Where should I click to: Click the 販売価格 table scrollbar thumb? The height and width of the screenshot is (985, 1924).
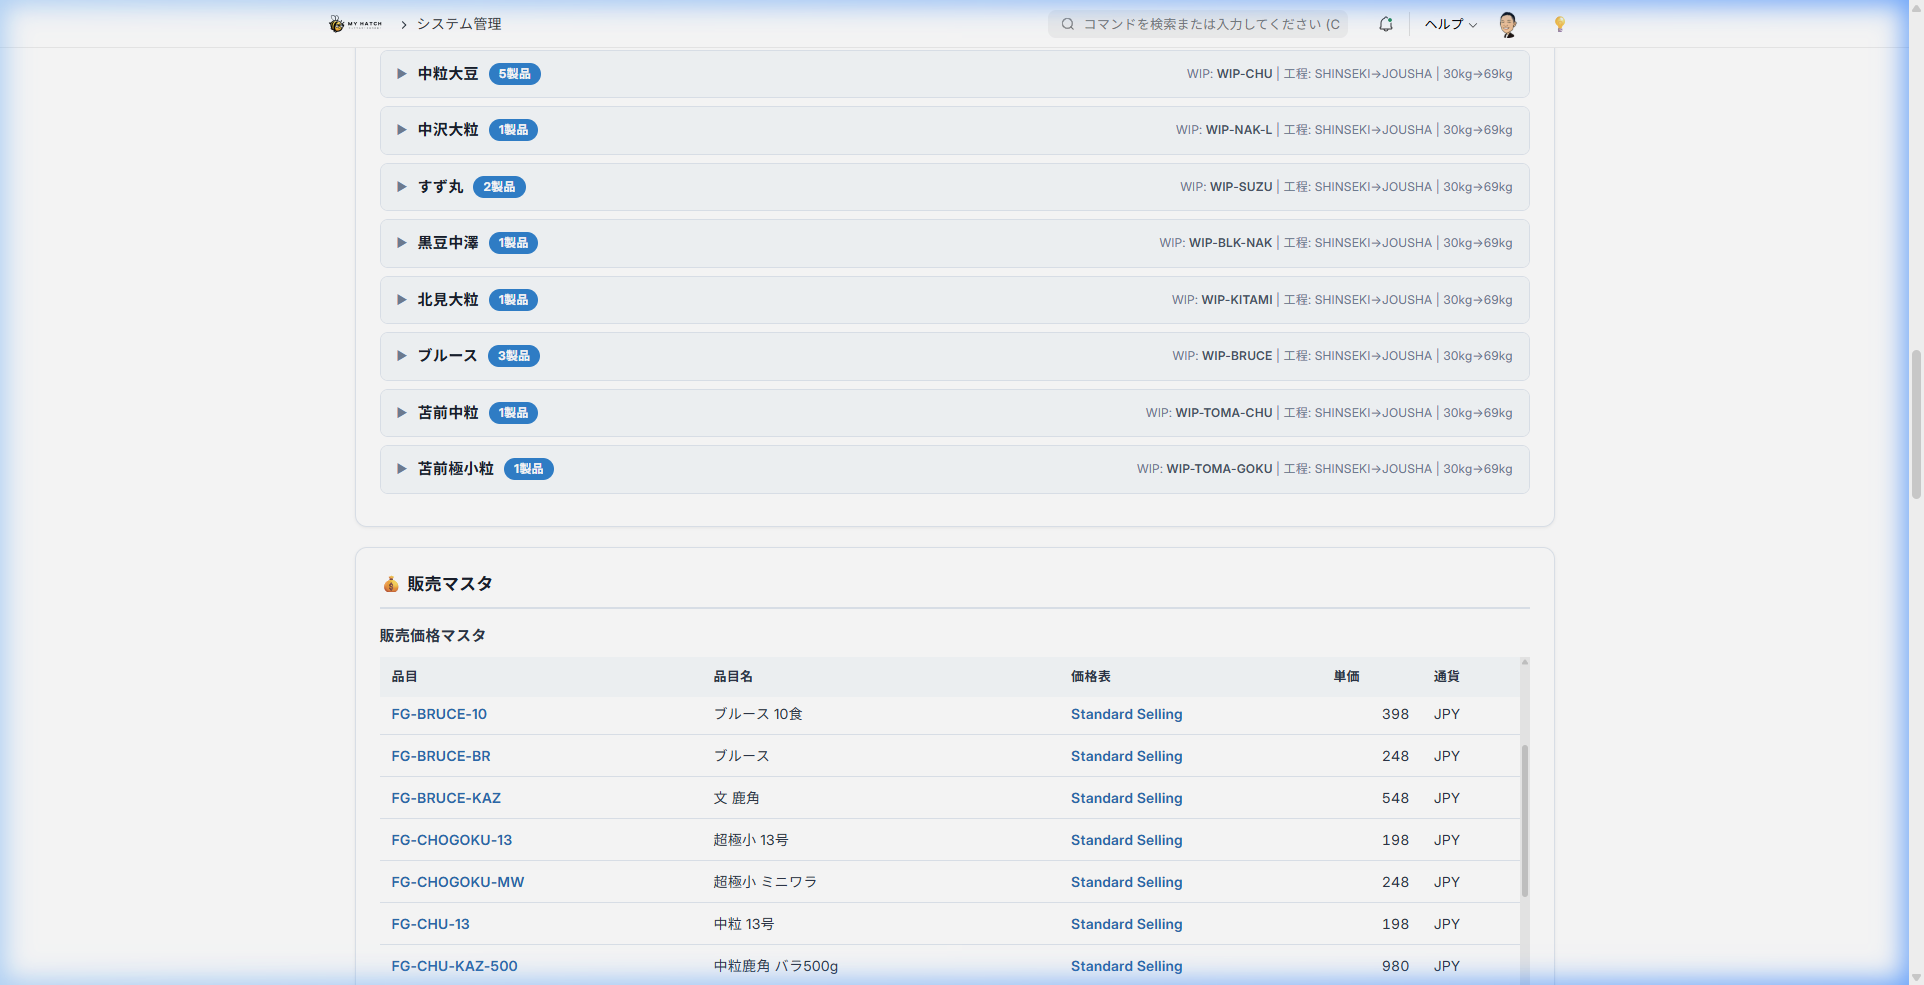click(1524, 820)
